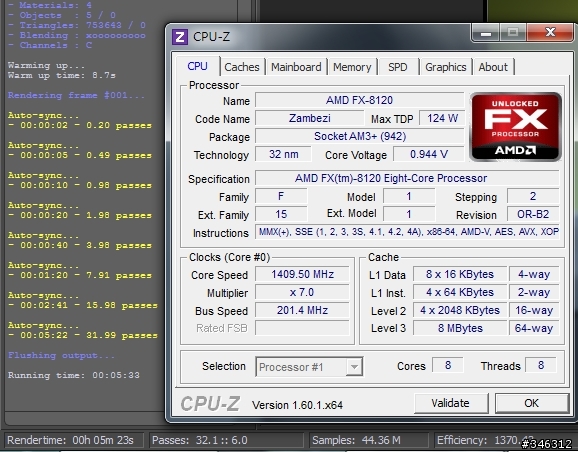
Task: Click the CPU-Z purple Z title icon
Action: pos(180,37)
